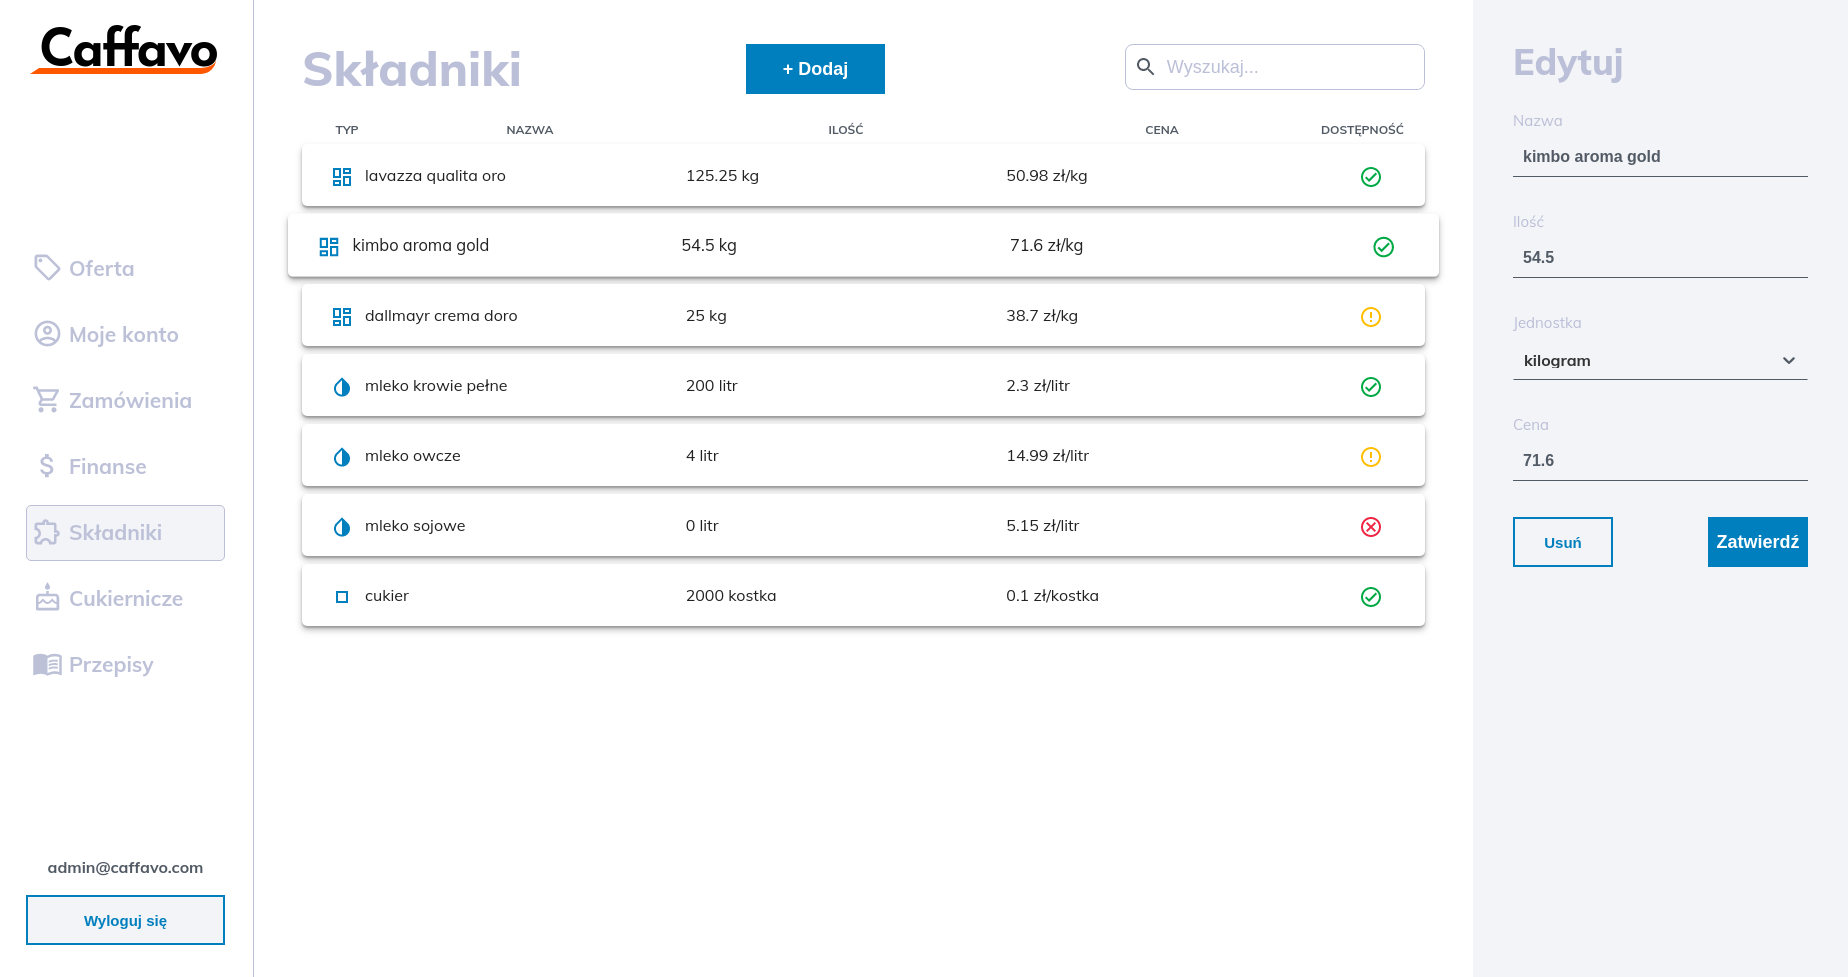This screenshot has height=977, width=1848.
Task: Click the Zamówienia cart icon
Action: coord(47,399)
